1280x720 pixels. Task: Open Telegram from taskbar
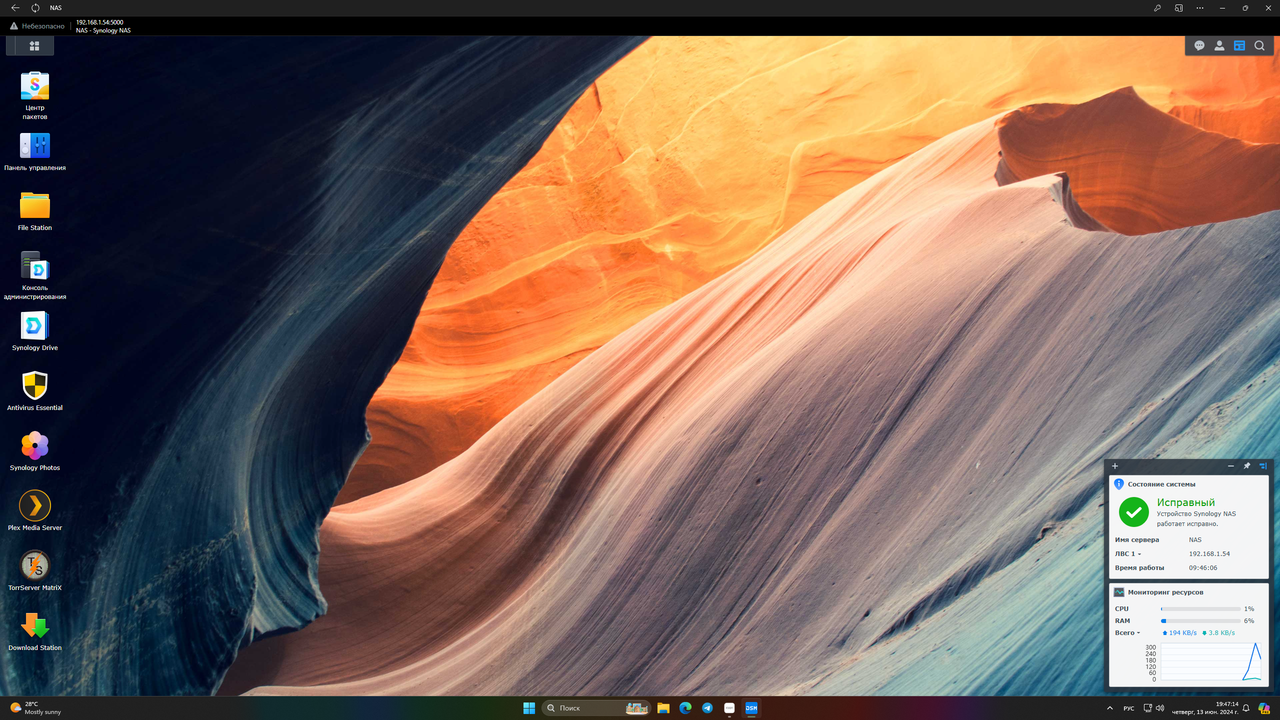pyautogui.click(x=707, y=708)
